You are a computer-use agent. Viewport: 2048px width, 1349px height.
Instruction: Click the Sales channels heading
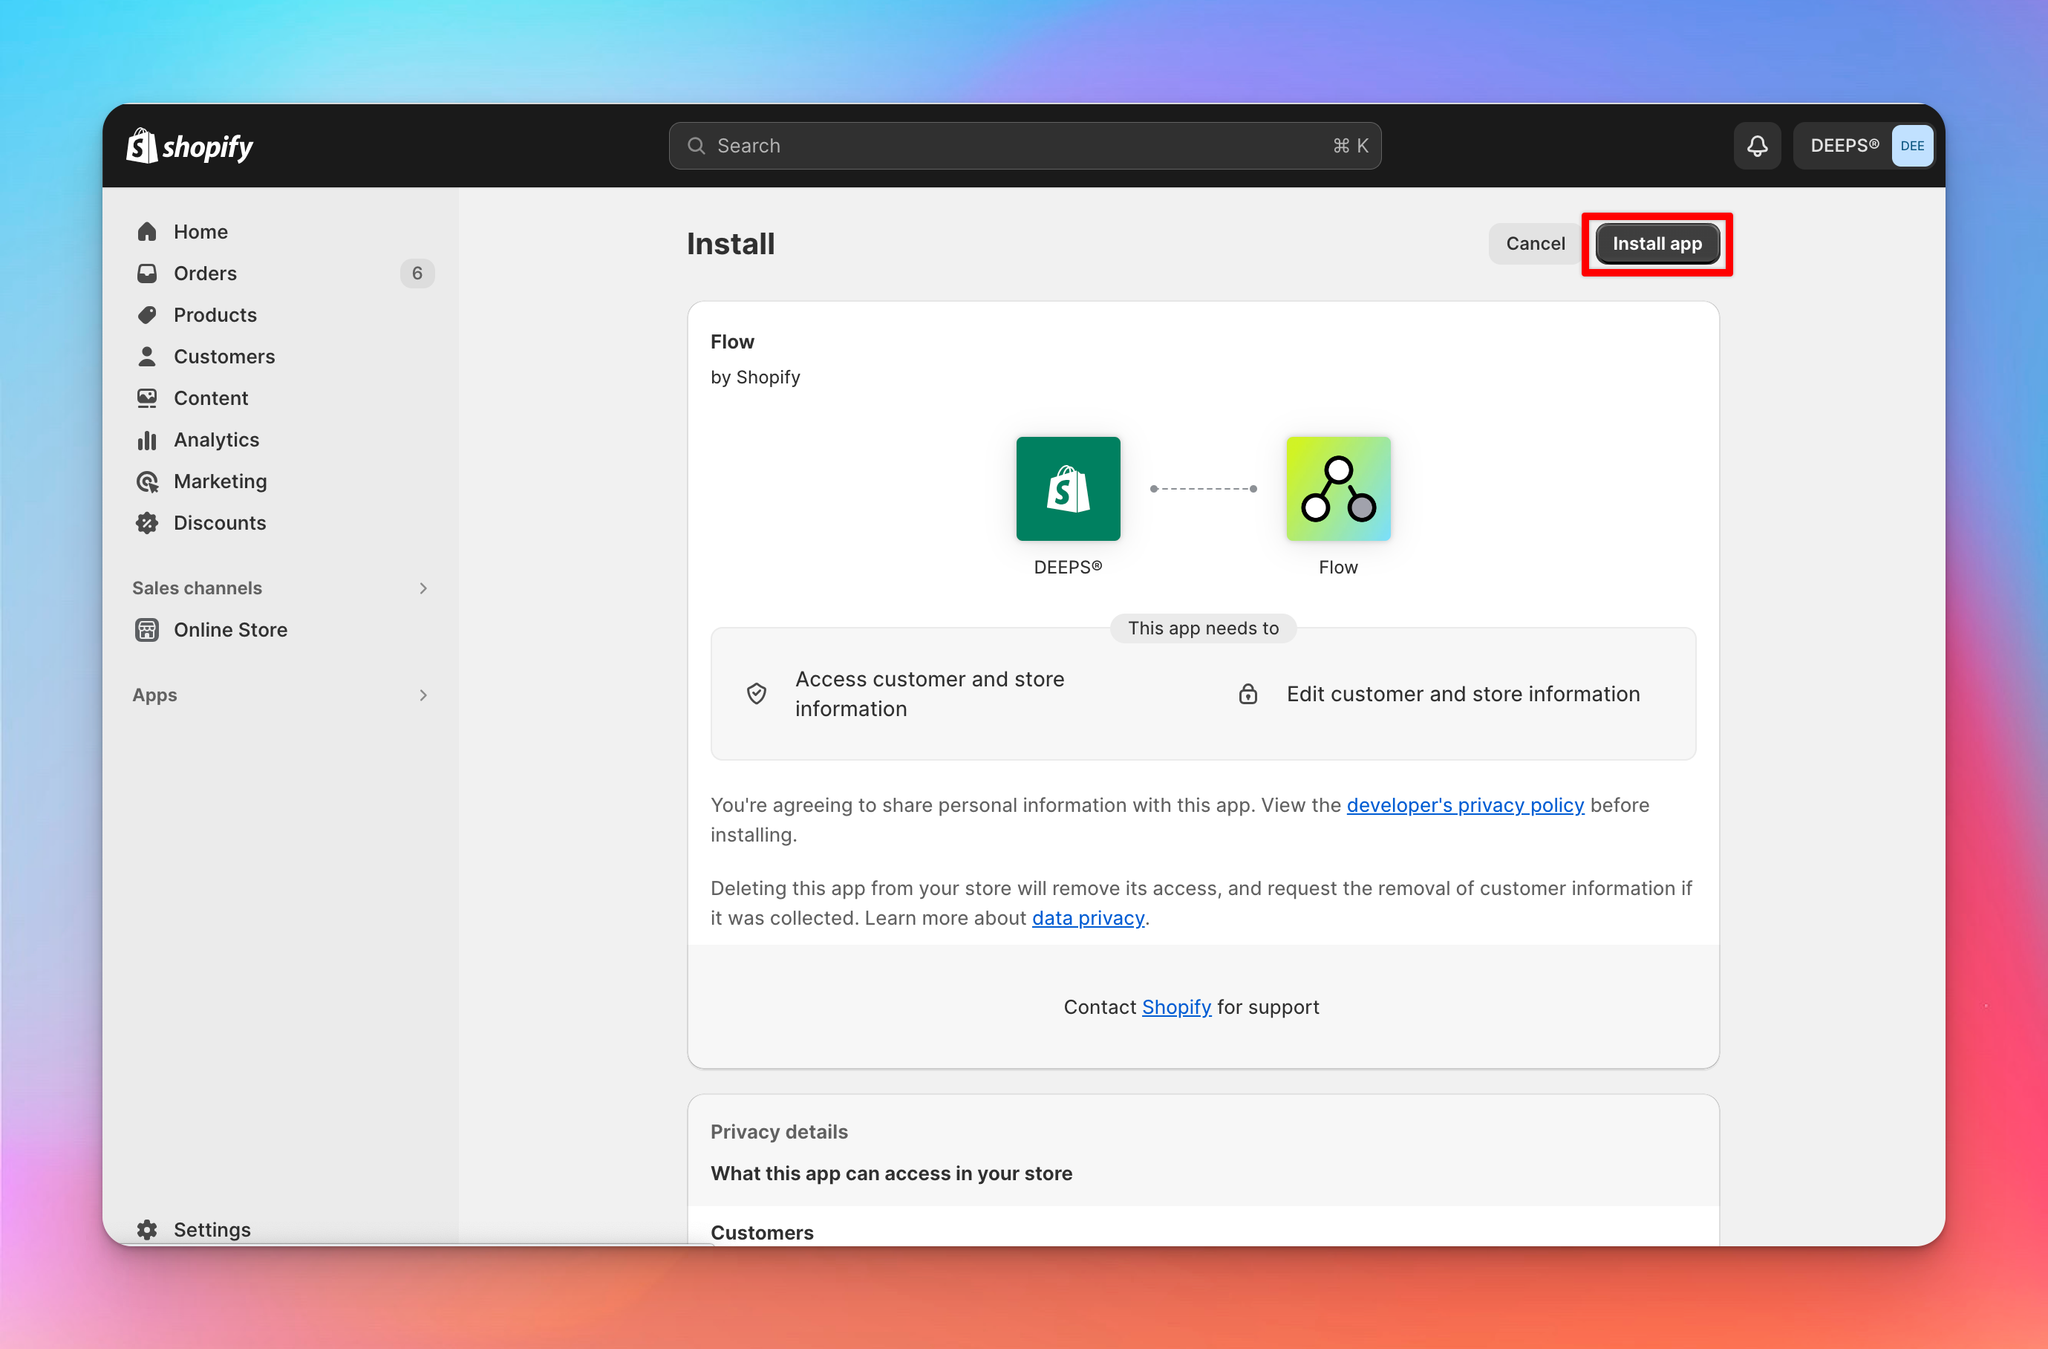click(x=197, y=588)
